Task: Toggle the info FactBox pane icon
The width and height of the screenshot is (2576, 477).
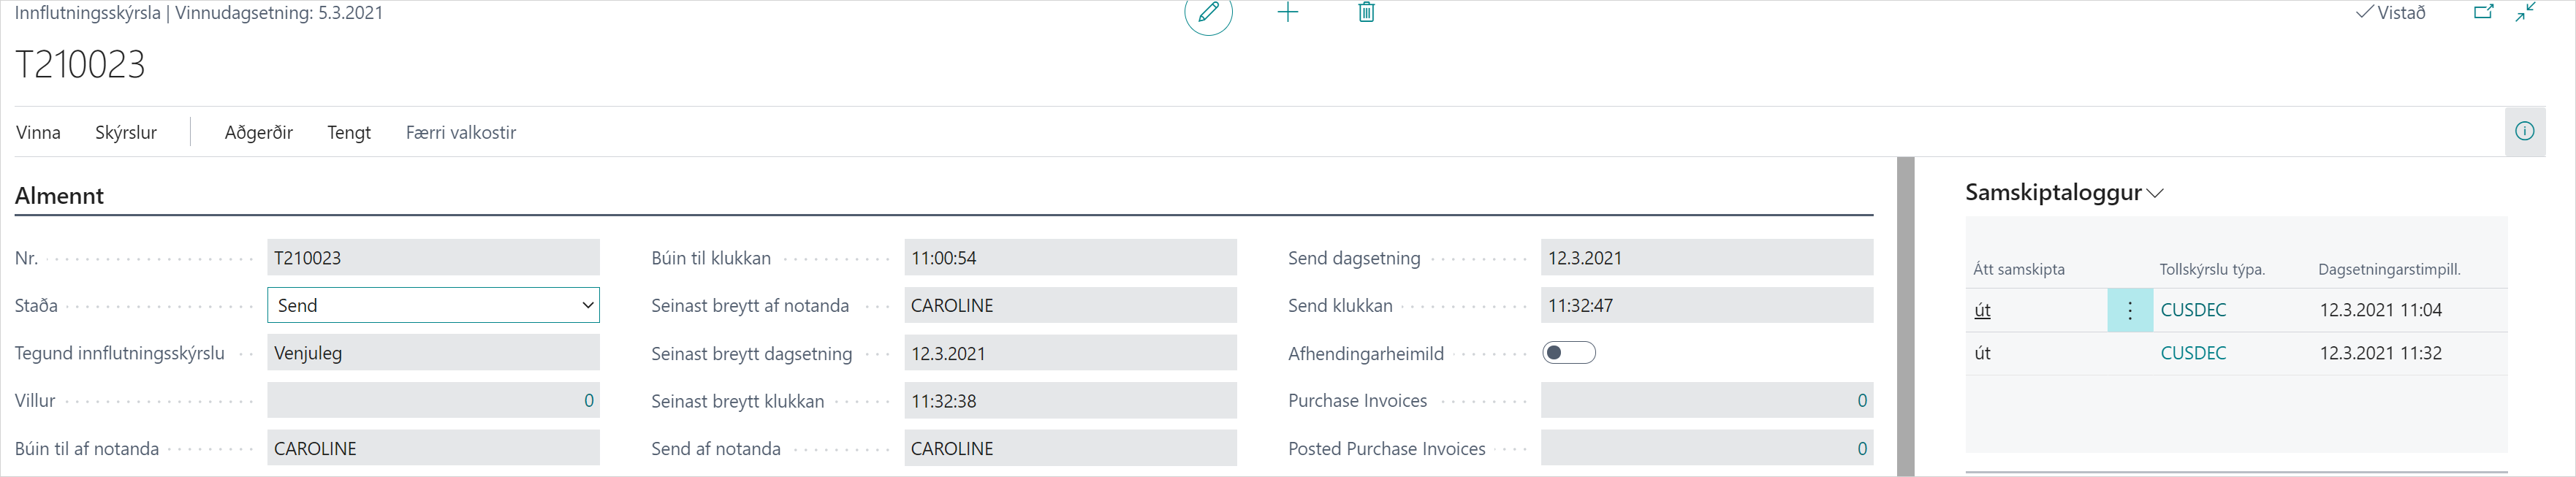Action: click(2524, 132)
